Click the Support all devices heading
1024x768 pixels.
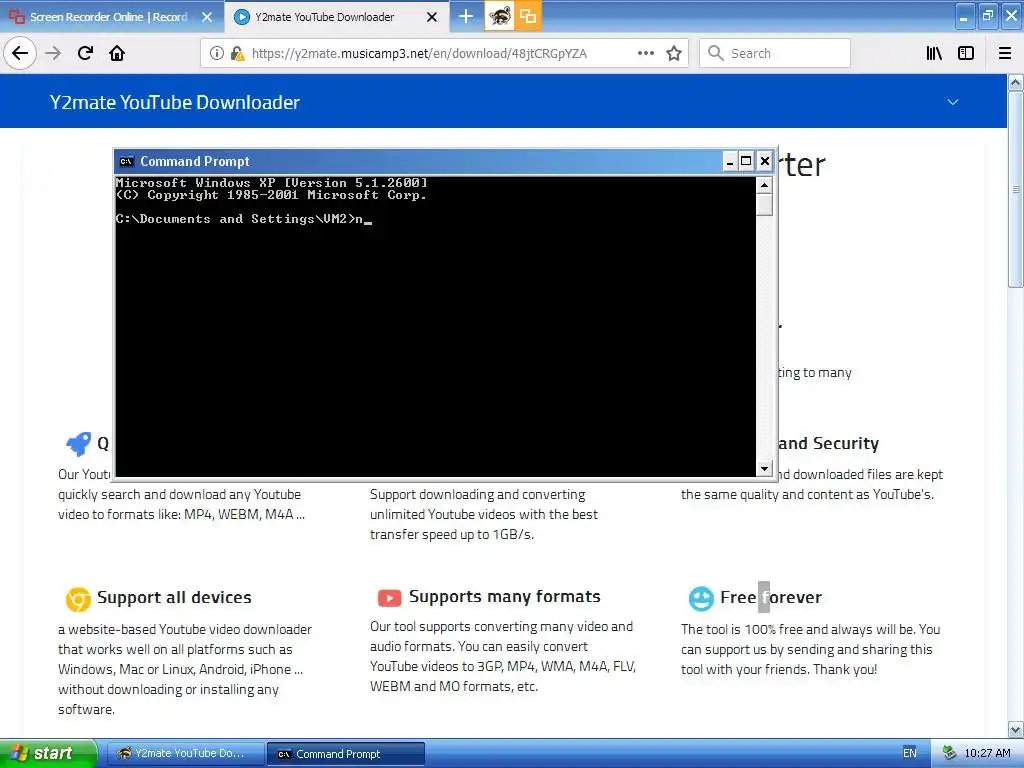tap(174, 597)
